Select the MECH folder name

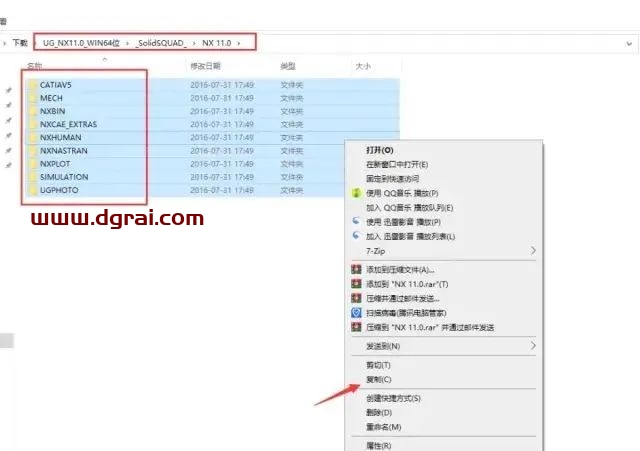[51, 98]
